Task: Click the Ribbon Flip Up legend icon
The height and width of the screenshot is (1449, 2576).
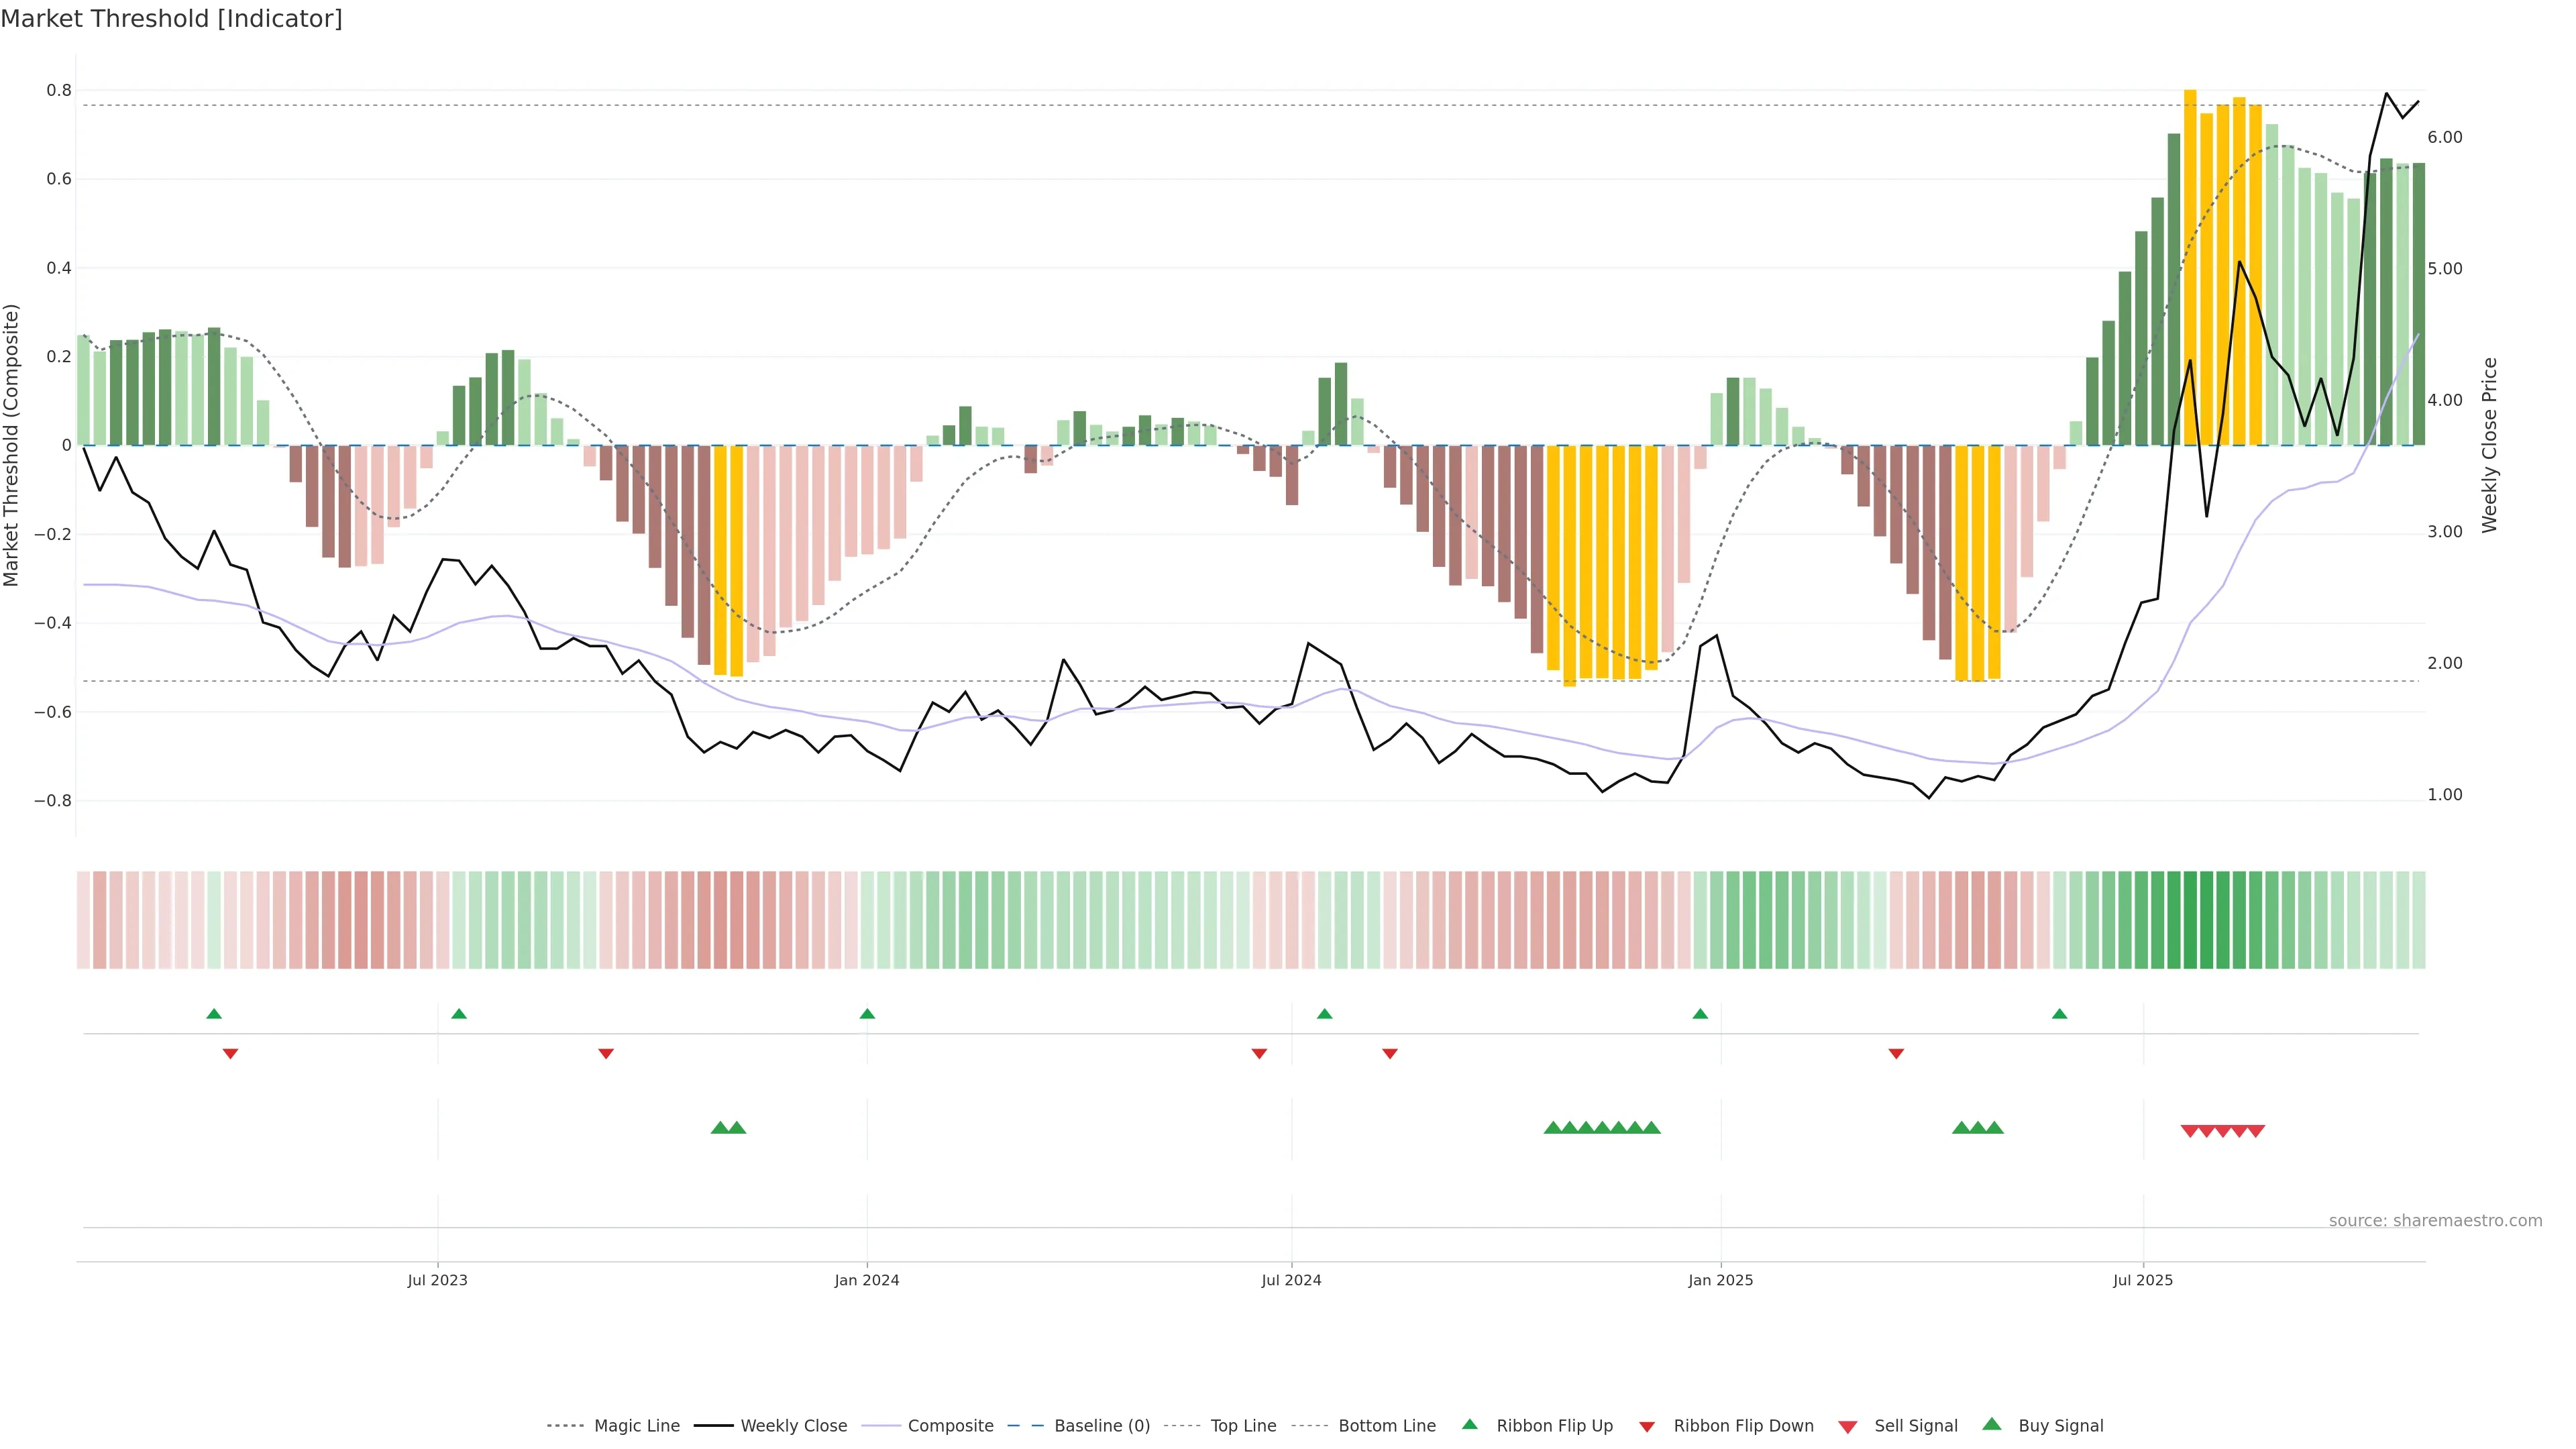Action: [x=1469, y=1425]
